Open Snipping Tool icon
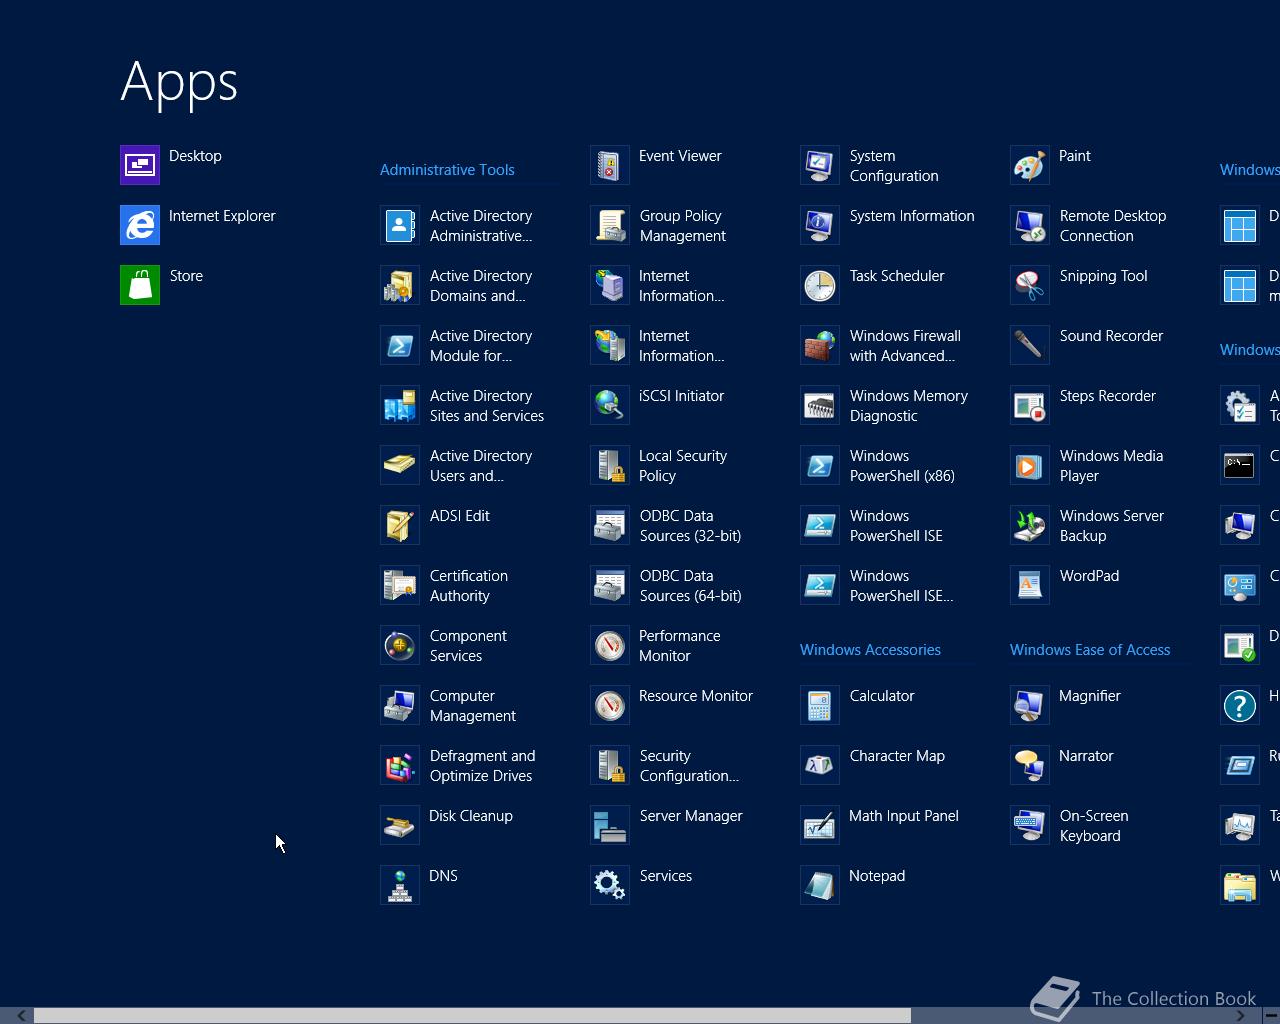The width and height of the screenshot is (1280, 1024). click(1030, 285)
